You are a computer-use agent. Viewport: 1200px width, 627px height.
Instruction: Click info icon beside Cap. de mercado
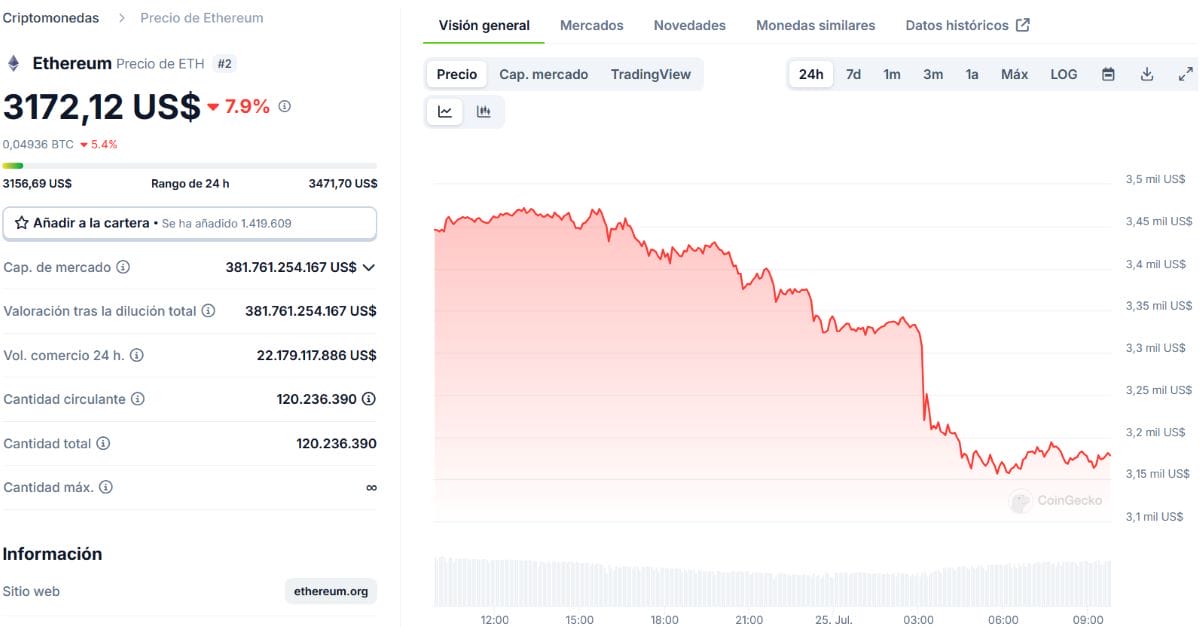pyautogui.click(x=123, y=267)
